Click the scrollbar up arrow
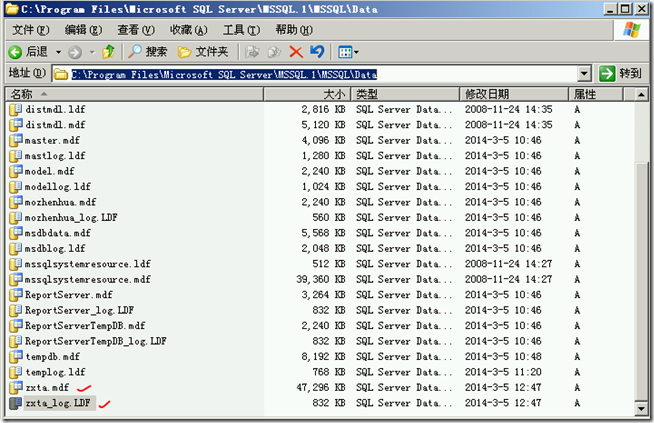Viewport: 654px width, 423px height. pyautogui.click(x=641, y=95)
